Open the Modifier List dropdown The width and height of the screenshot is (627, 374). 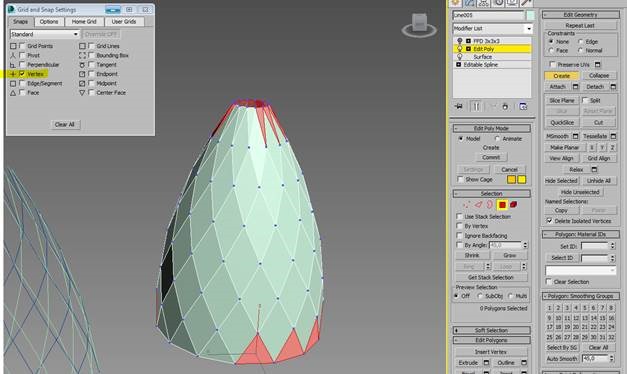click(493, 29)
